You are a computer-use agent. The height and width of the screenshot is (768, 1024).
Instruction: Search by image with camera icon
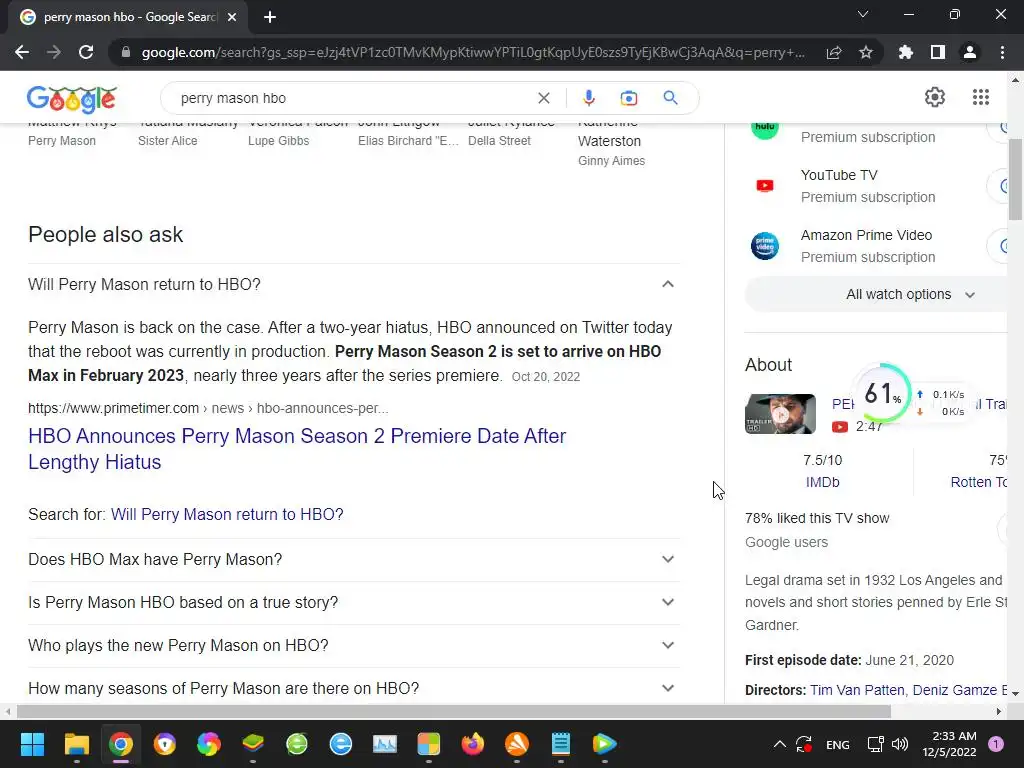[628, 98]
